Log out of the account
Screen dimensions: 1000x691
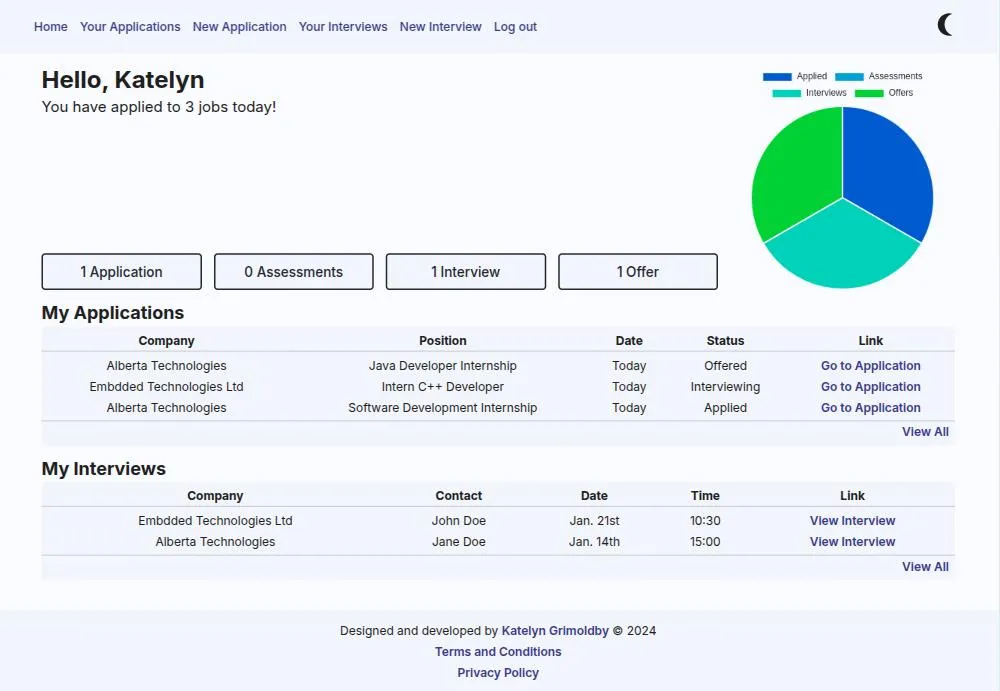pos(515,27)
